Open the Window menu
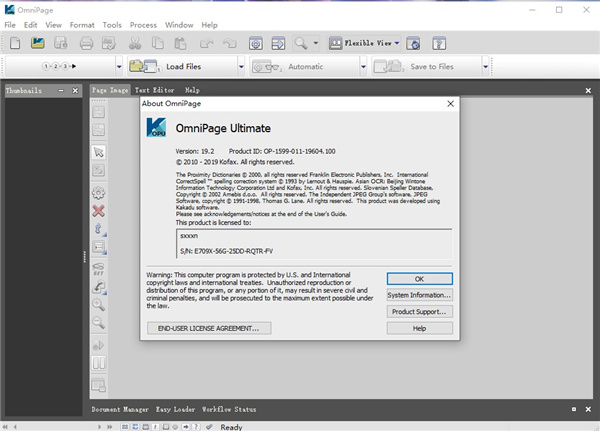This screenshot has width=600, height=431. tap(179, 25)
